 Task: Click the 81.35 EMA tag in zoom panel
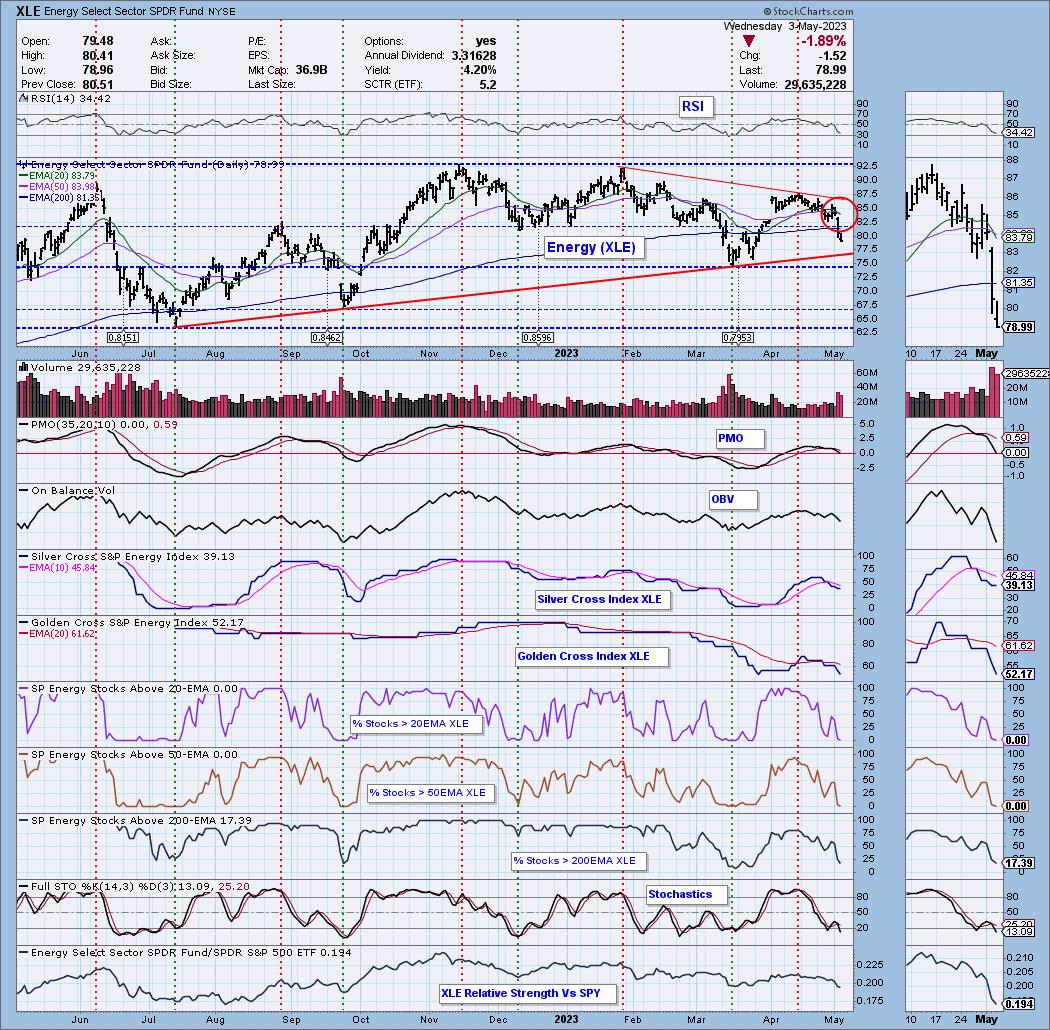1020,283
